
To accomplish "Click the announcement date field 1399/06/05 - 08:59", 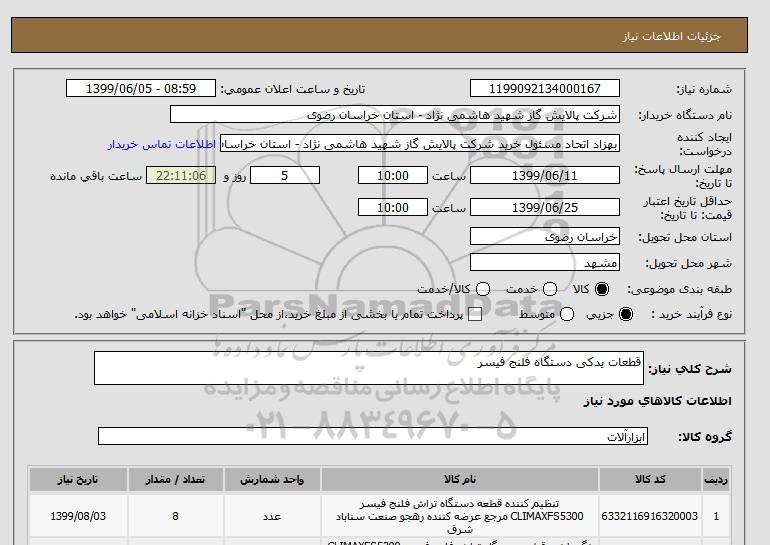I will (141, 88).
